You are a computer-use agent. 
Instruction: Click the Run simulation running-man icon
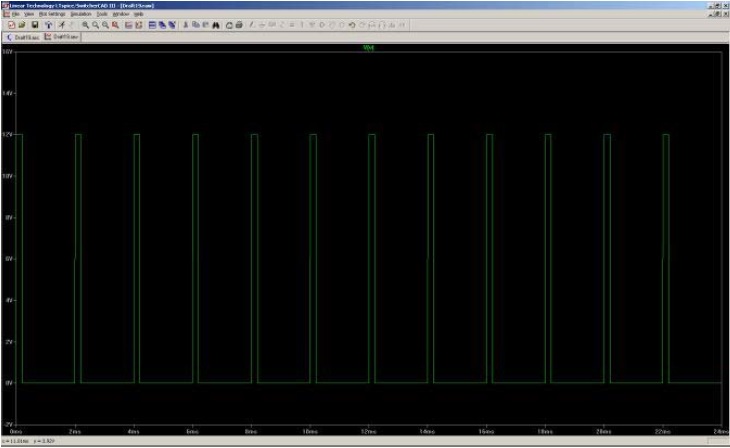point(62,25)
